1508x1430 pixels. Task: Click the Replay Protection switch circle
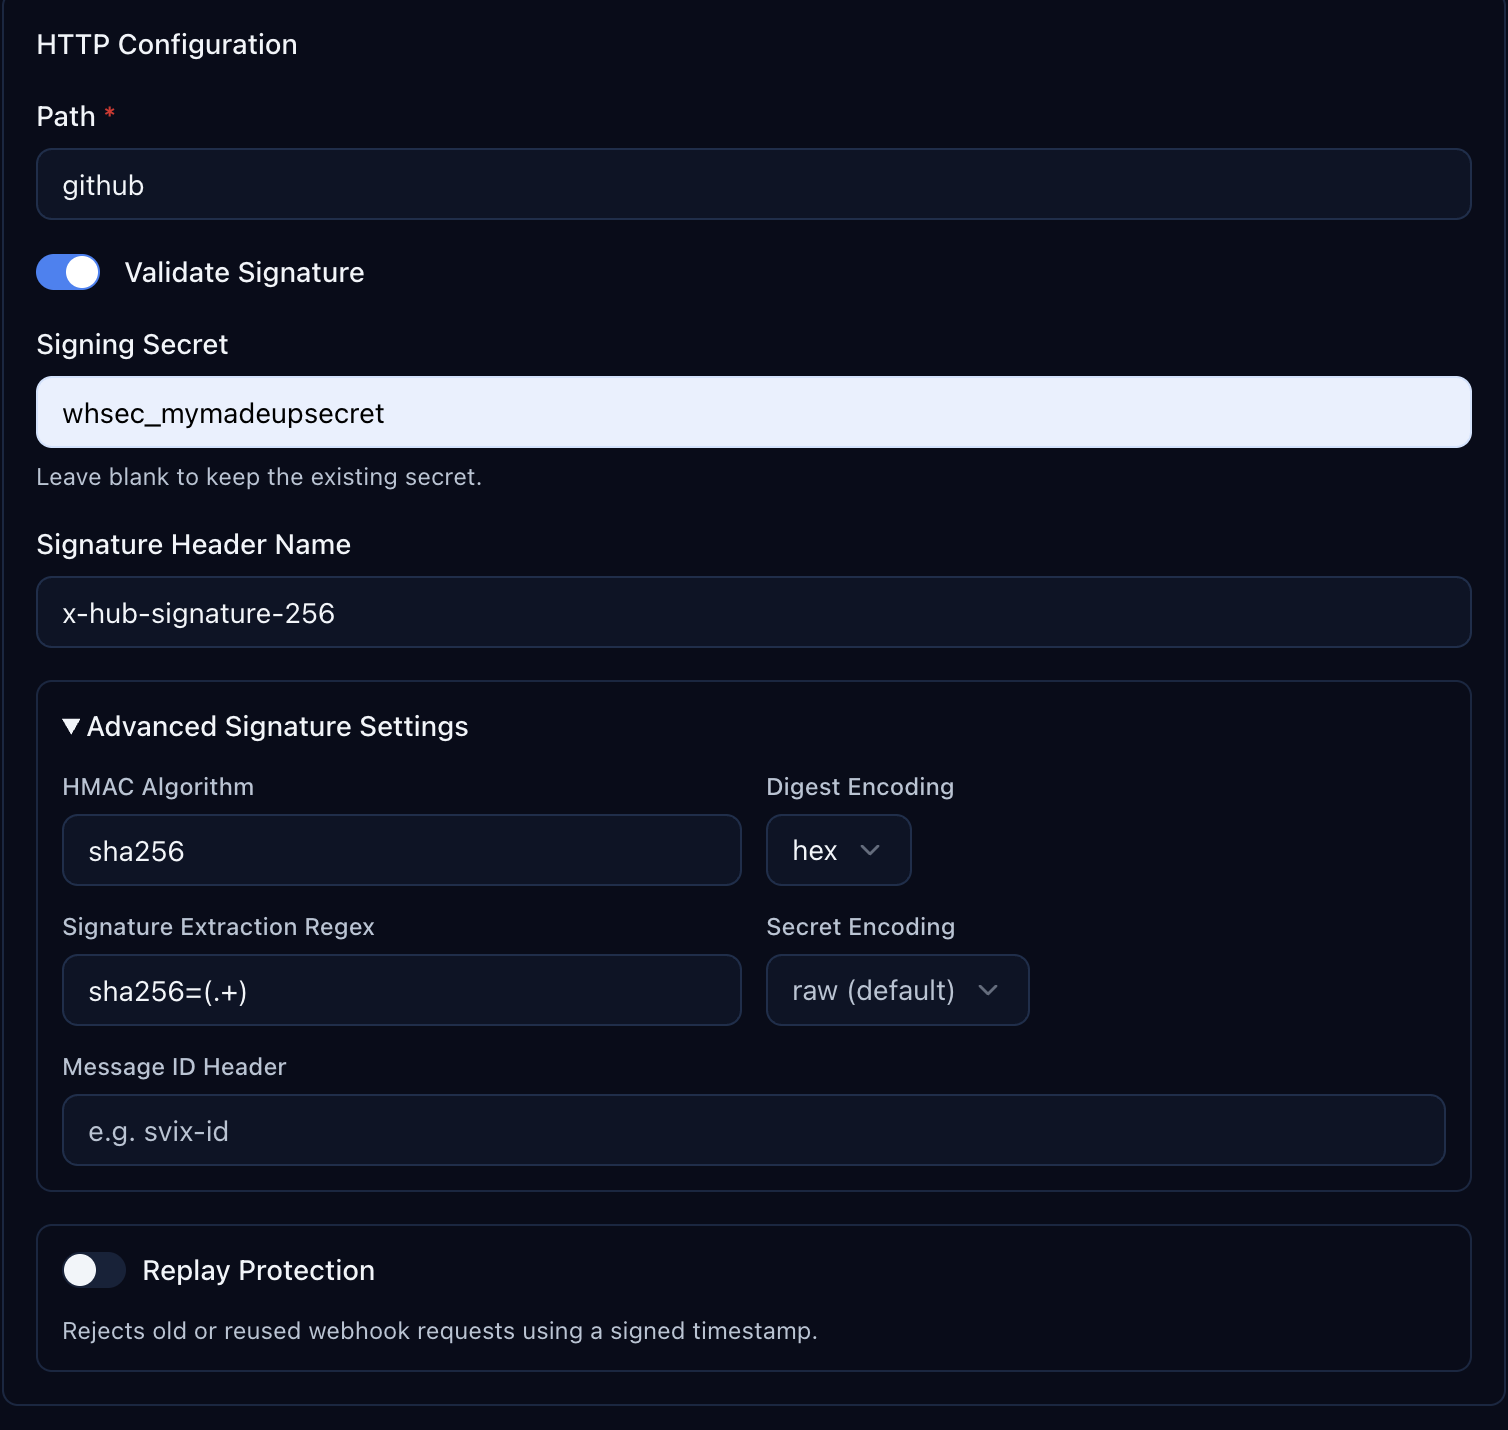point(82,1270)
